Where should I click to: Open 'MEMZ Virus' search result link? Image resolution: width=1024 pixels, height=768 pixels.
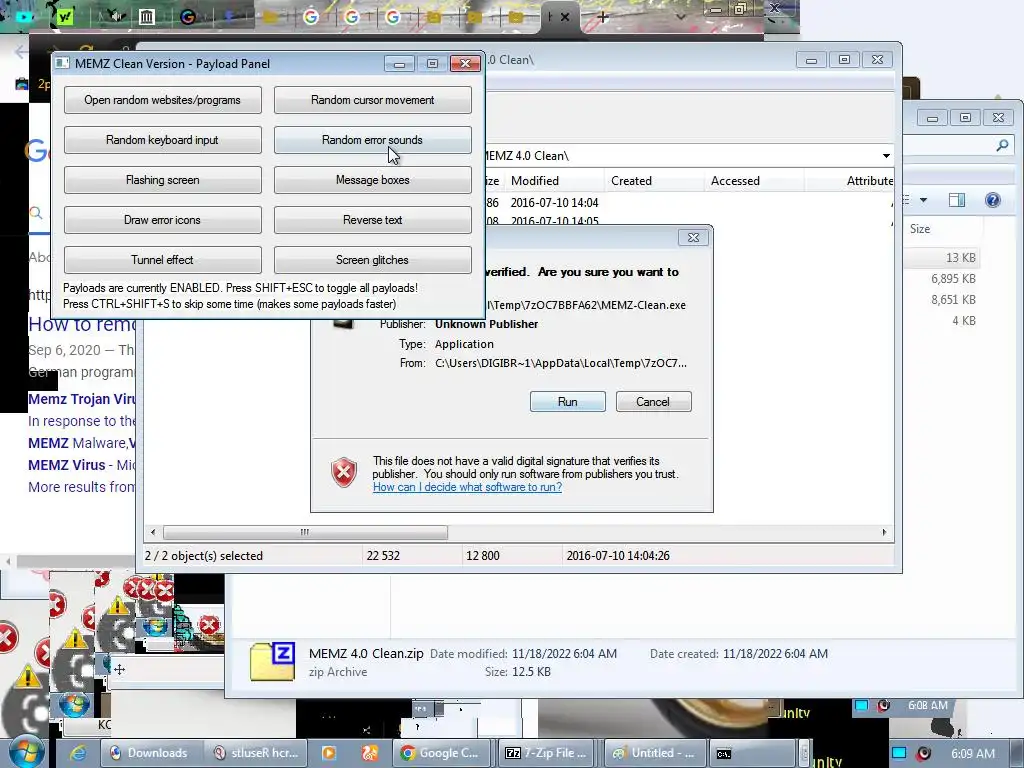(x=67, y=465)
